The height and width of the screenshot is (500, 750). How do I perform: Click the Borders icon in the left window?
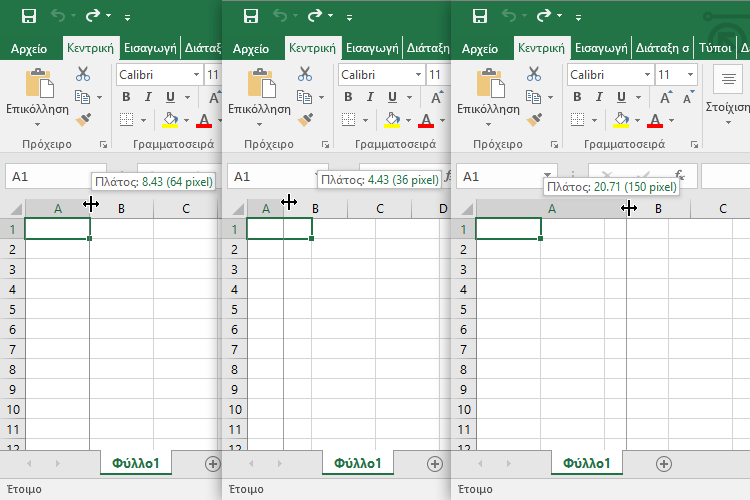126,120
